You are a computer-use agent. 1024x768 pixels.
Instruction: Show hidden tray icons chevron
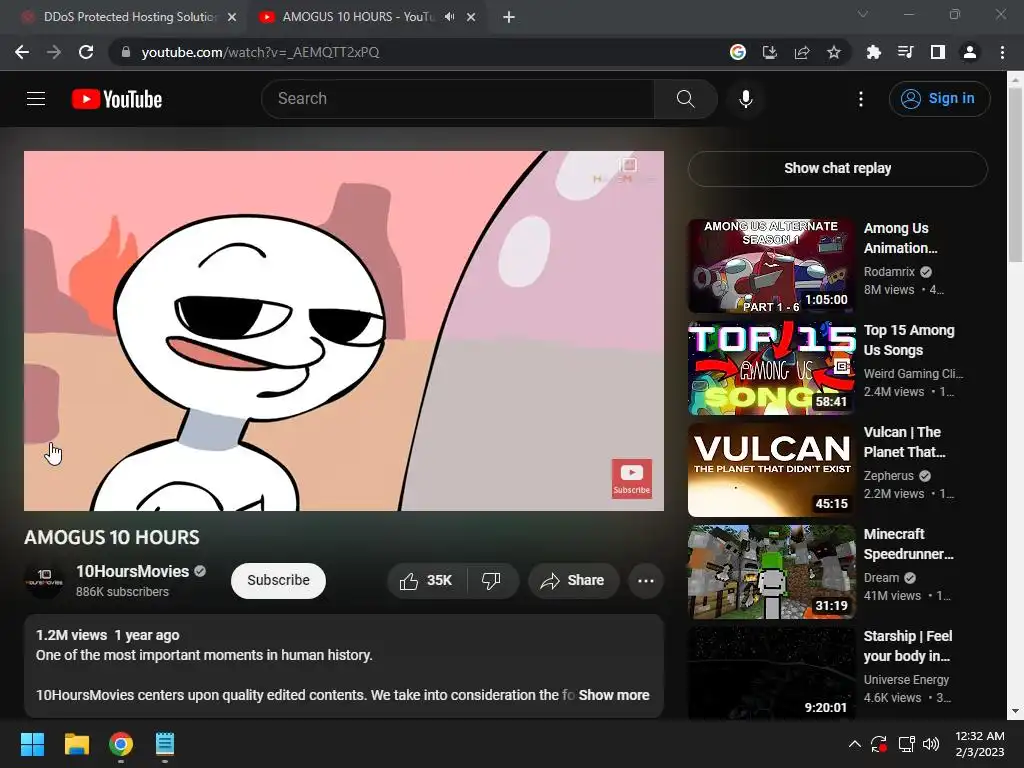[x=854, y=744]
